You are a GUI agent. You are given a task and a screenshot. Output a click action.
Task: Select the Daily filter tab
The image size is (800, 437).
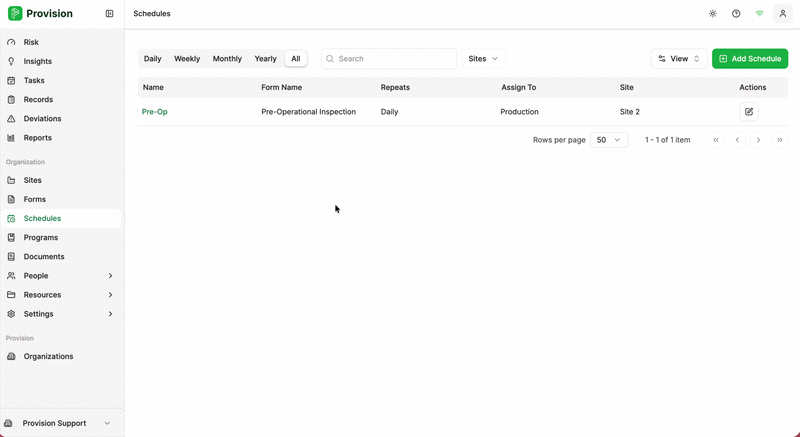(152, 59)
